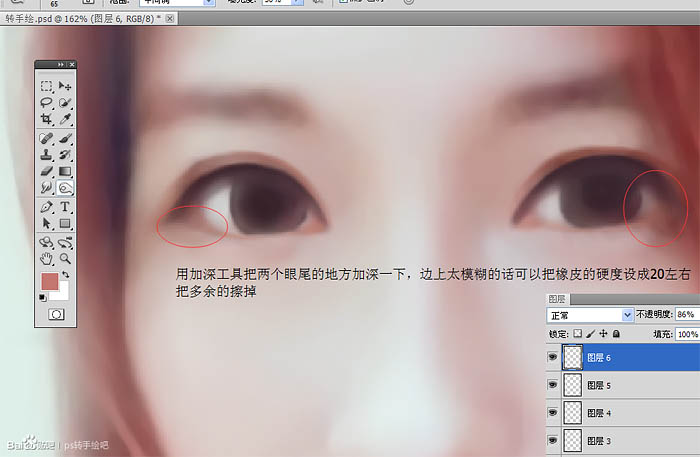Select the 图层 4 layer name
Image resolution: width=700 pixels, height=457 pixels.
coord(599,413)
